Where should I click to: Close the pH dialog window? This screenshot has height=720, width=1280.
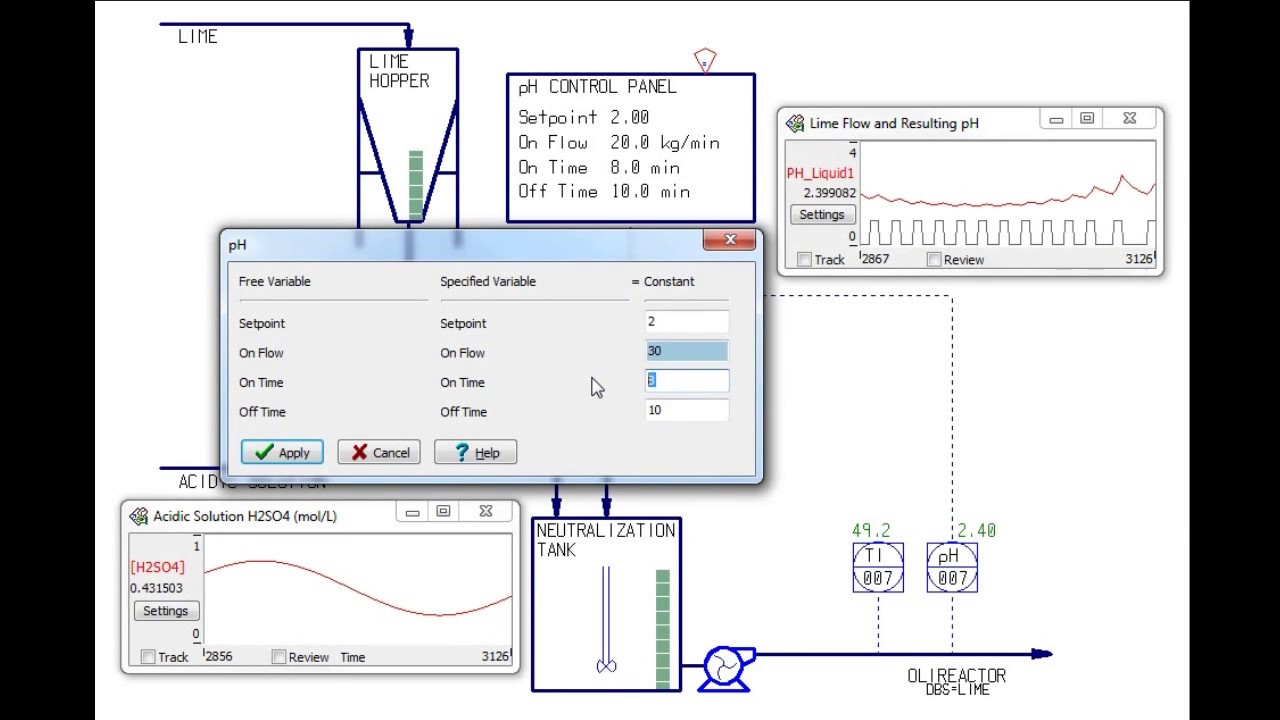729,240
